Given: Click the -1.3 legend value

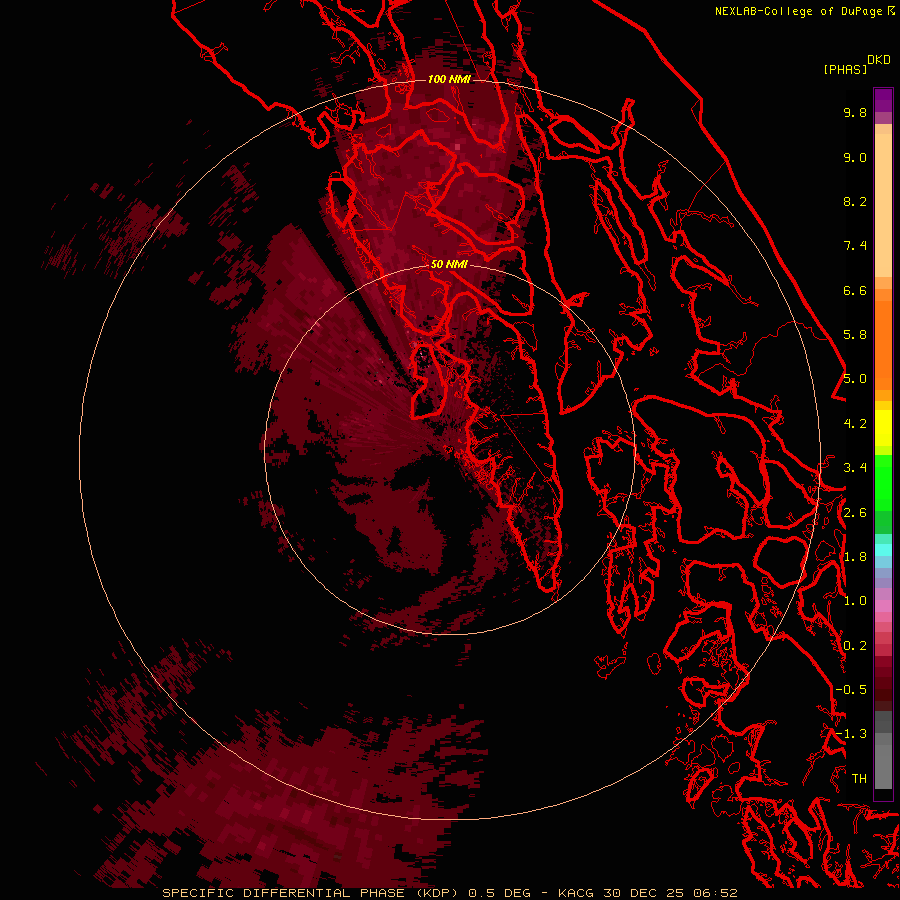Looking at the screenshot, I should 851,734.
